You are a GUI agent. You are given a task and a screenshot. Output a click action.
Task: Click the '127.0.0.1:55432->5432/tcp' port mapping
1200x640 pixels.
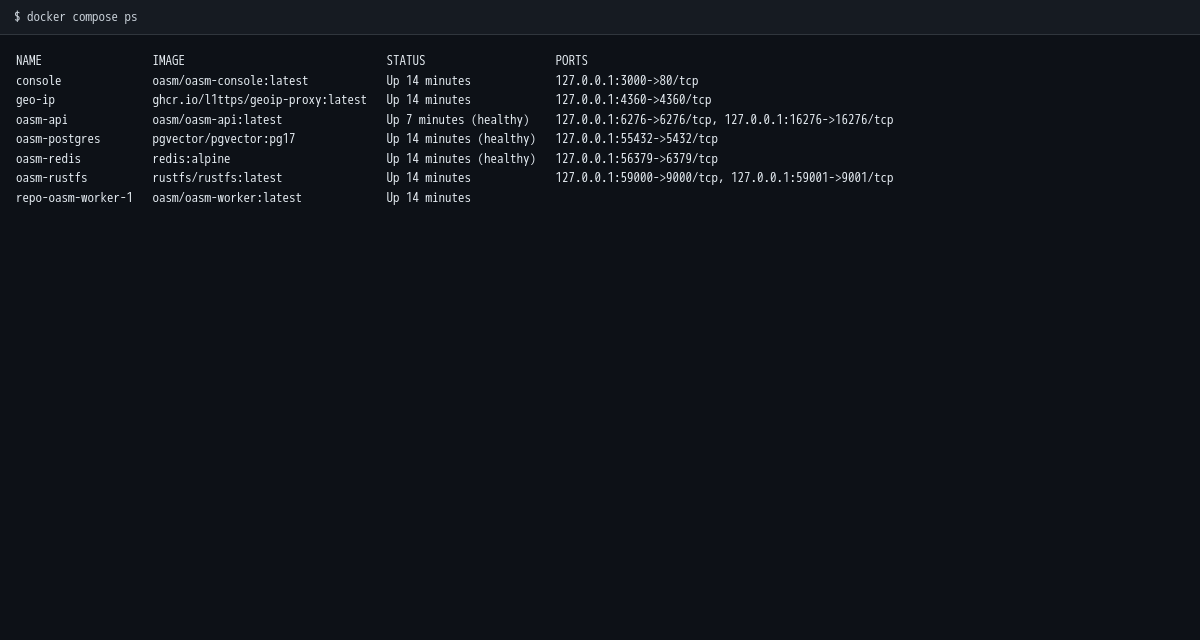[637, 139]
